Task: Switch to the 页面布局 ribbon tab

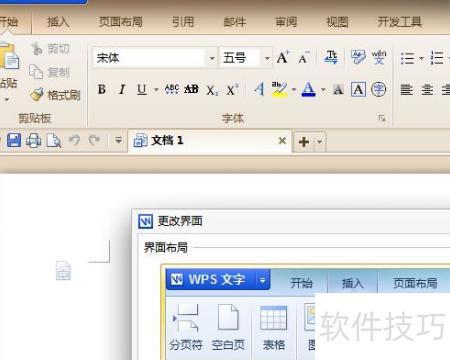Action: (x=121, y=22)
